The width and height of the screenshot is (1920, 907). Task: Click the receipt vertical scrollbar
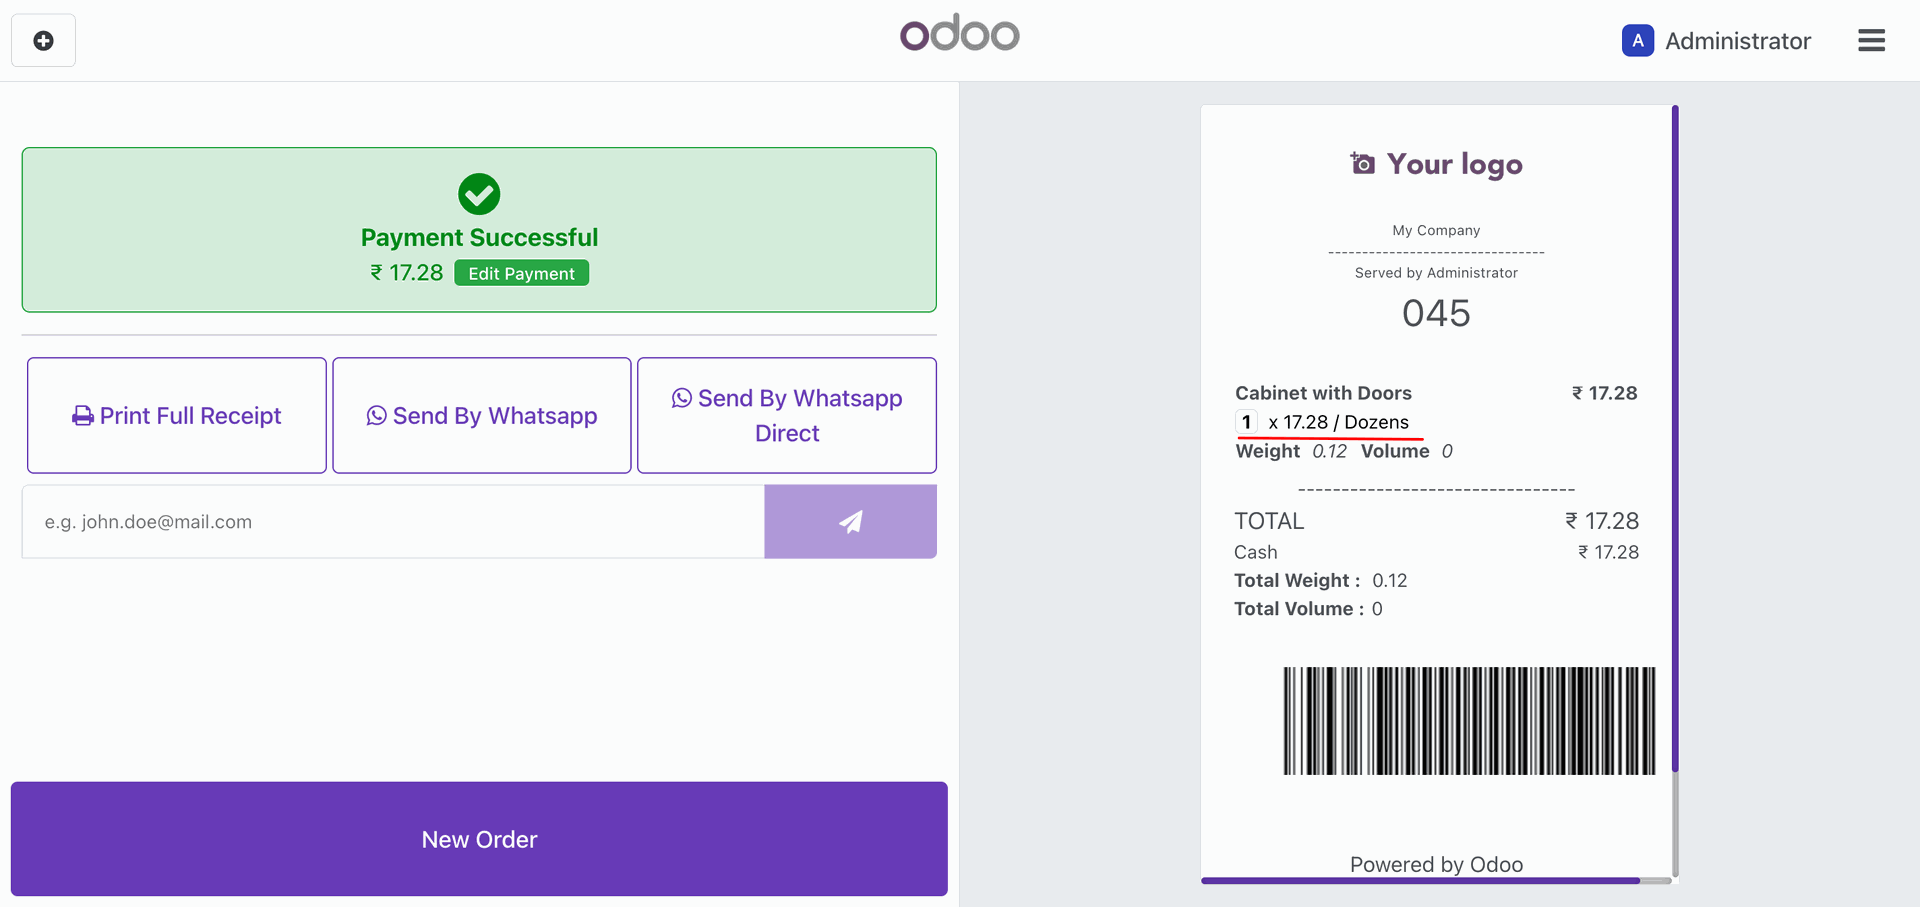pyautogui.click(x=1675, y=440)
